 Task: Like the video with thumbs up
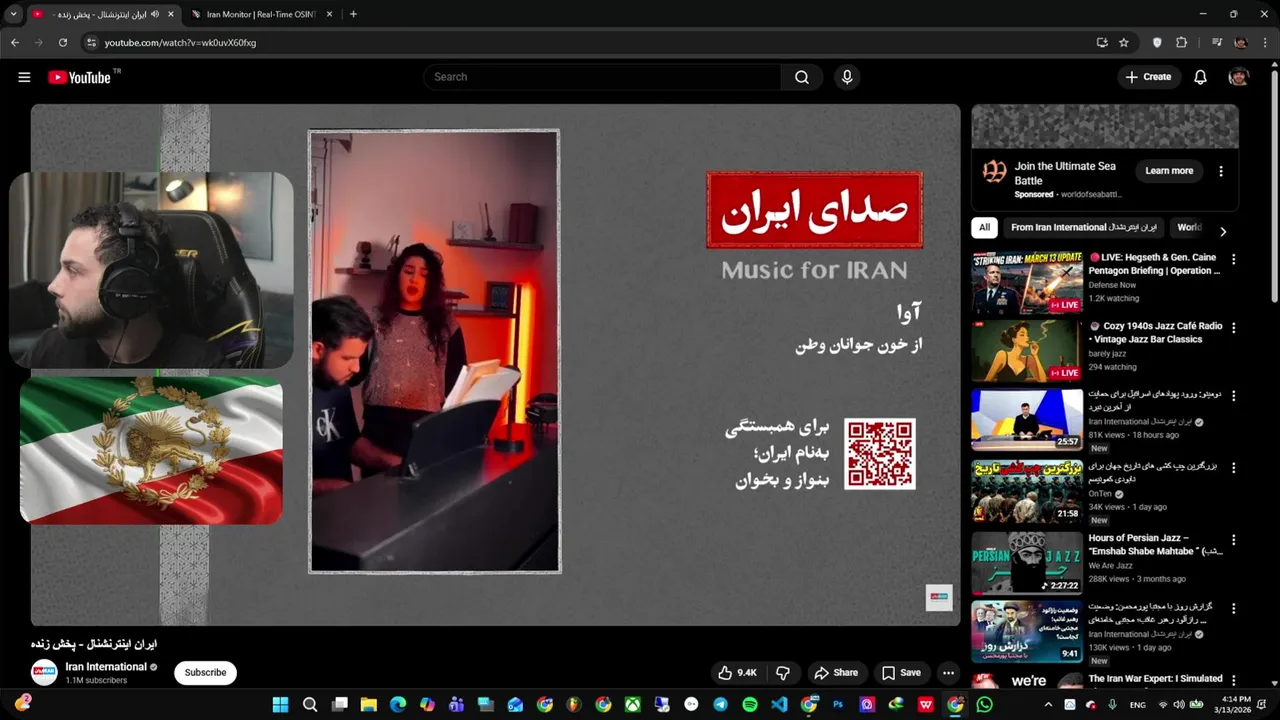coord(737,673)
